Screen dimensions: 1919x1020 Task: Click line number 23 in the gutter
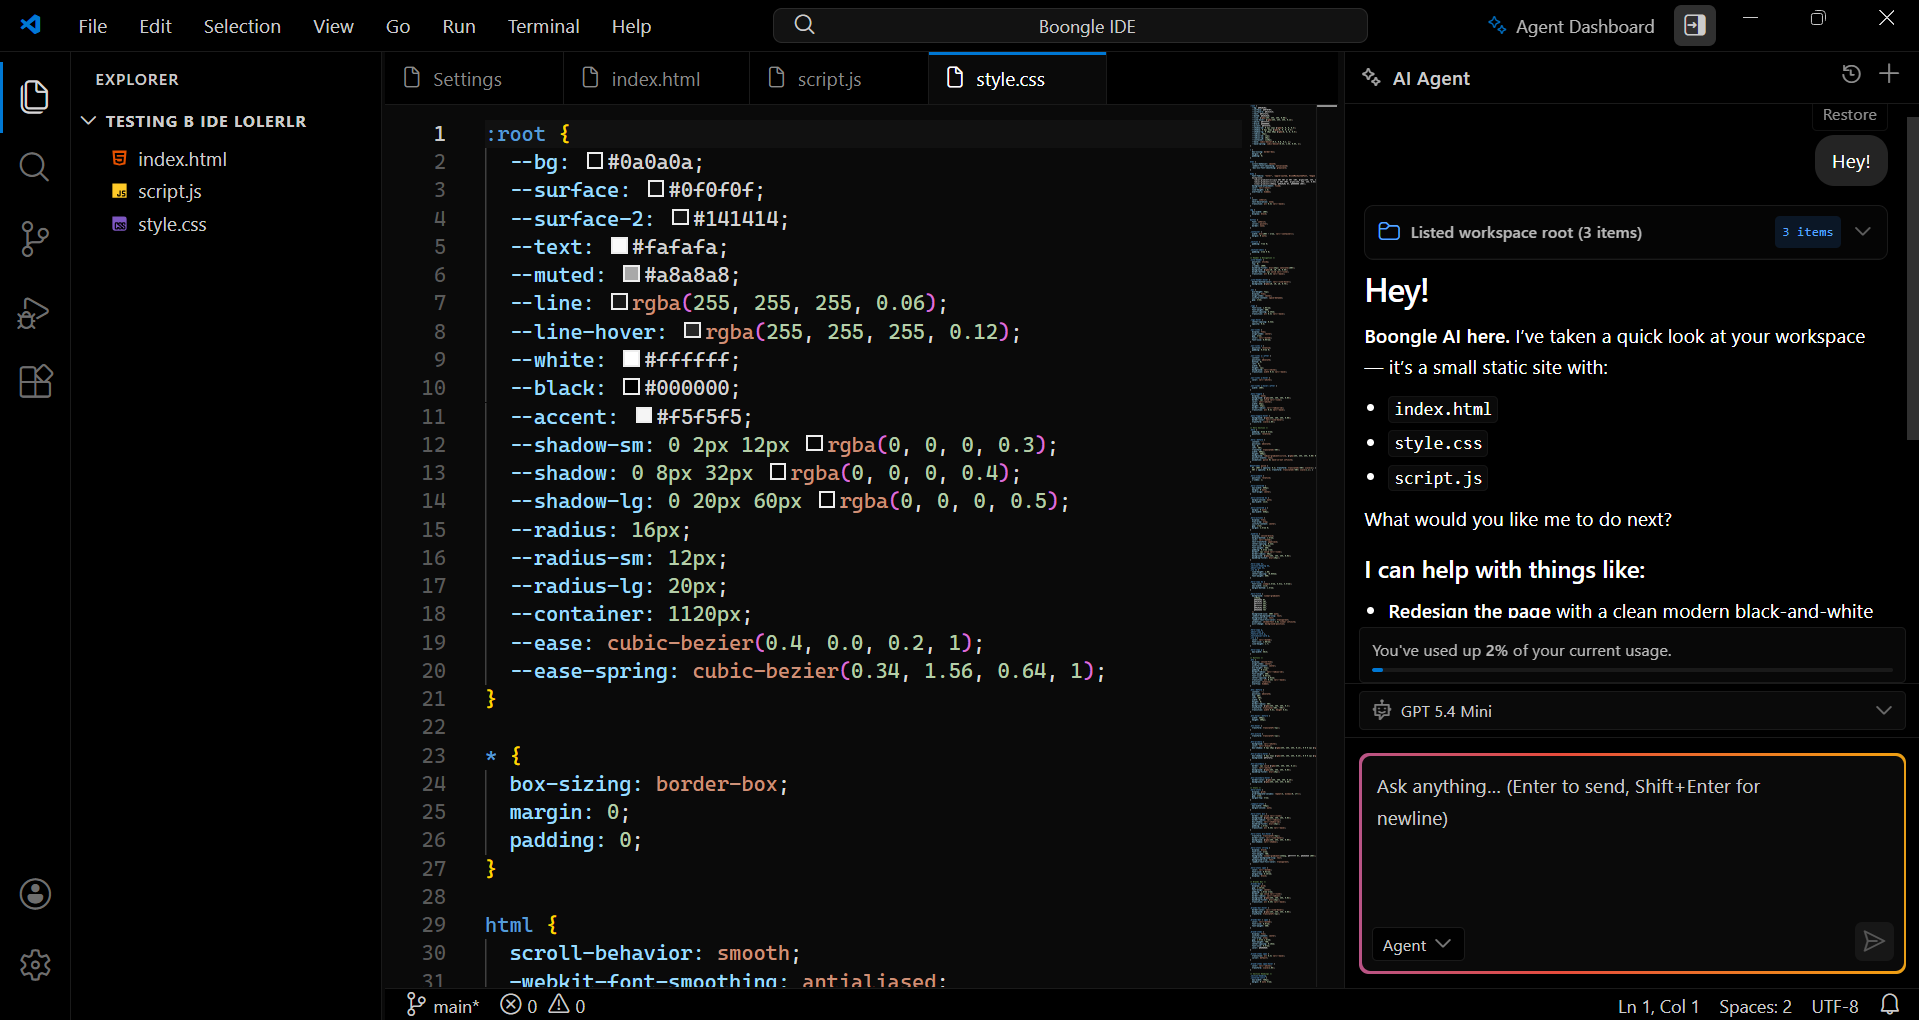(x=433, y=755)
